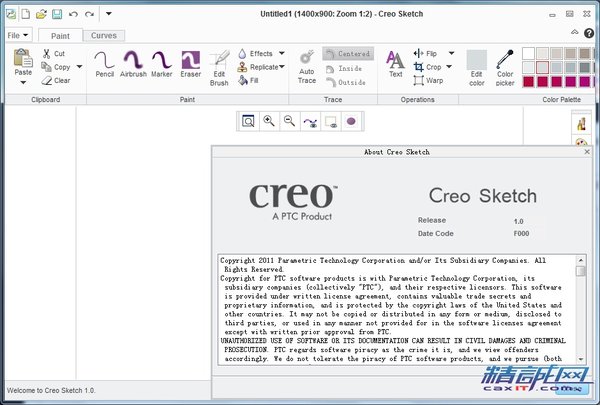Click the save floppy disk icon

[57, 14]
